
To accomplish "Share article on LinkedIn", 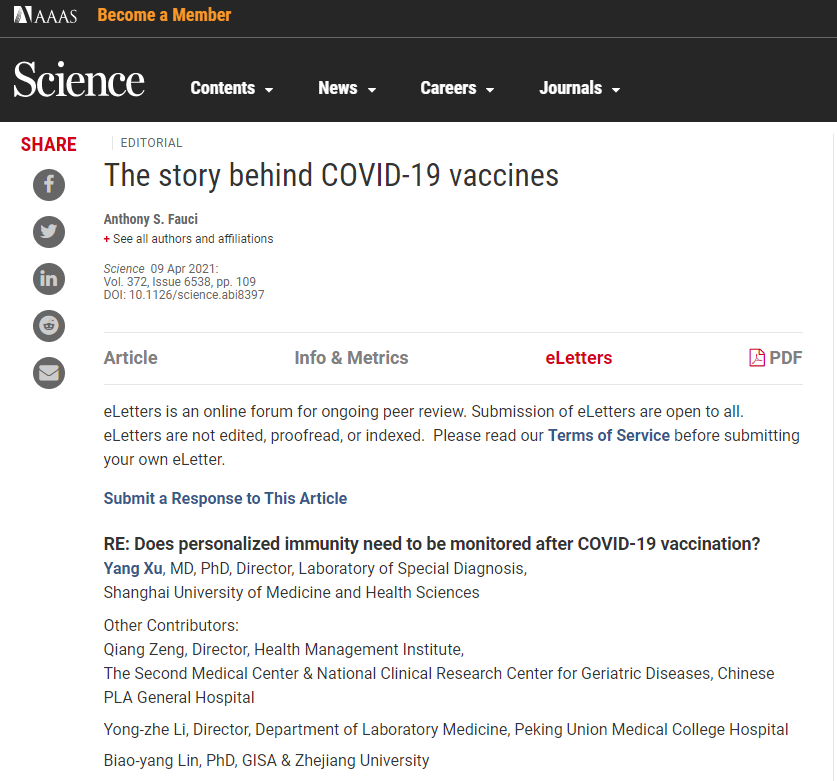I will [49, 279].
